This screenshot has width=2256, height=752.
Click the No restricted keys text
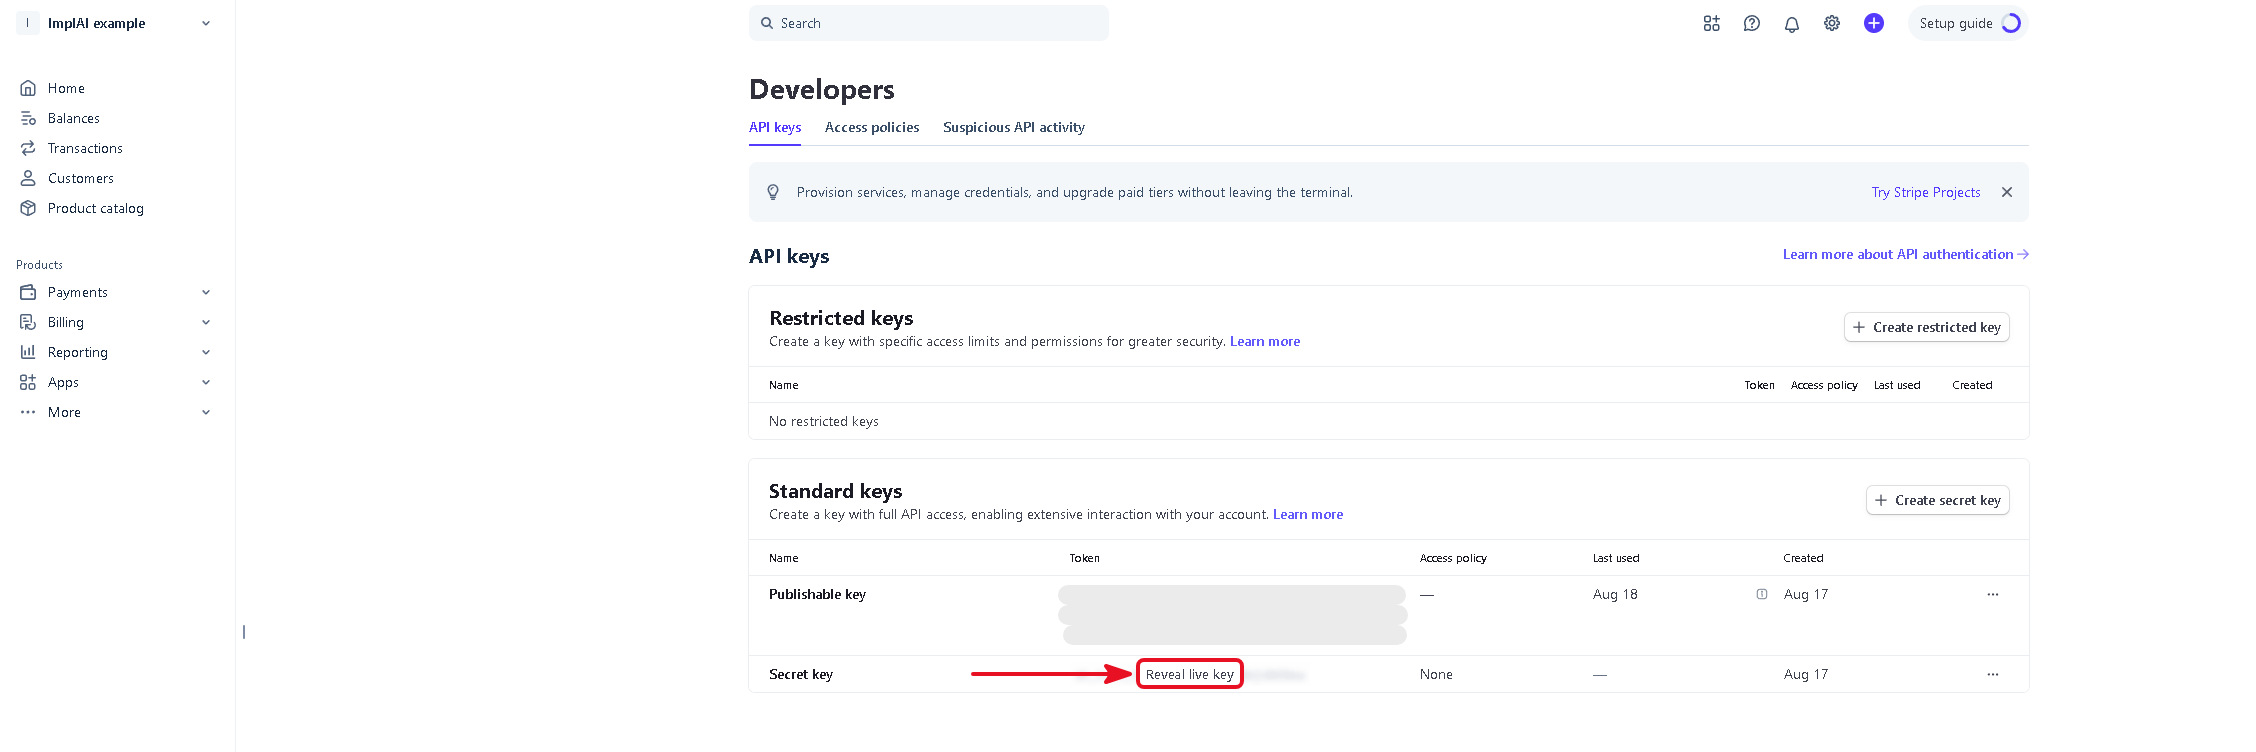824,421
